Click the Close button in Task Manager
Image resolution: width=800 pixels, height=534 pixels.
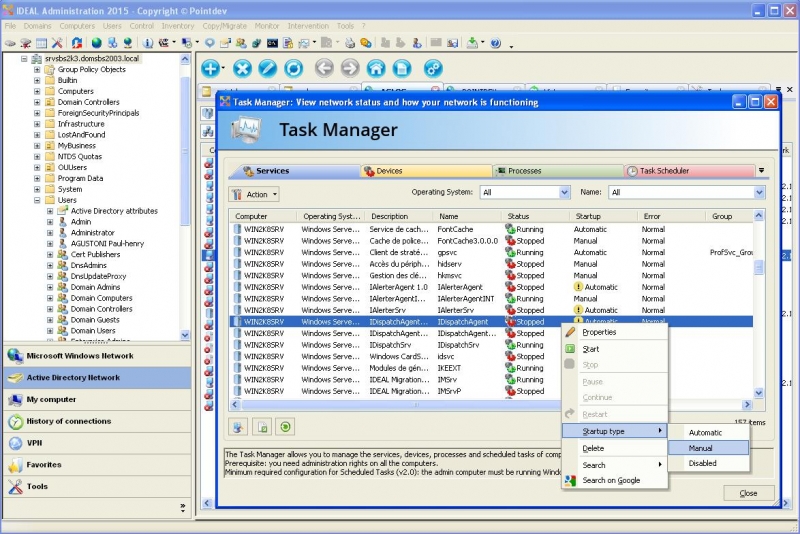(x=748, y=493)
